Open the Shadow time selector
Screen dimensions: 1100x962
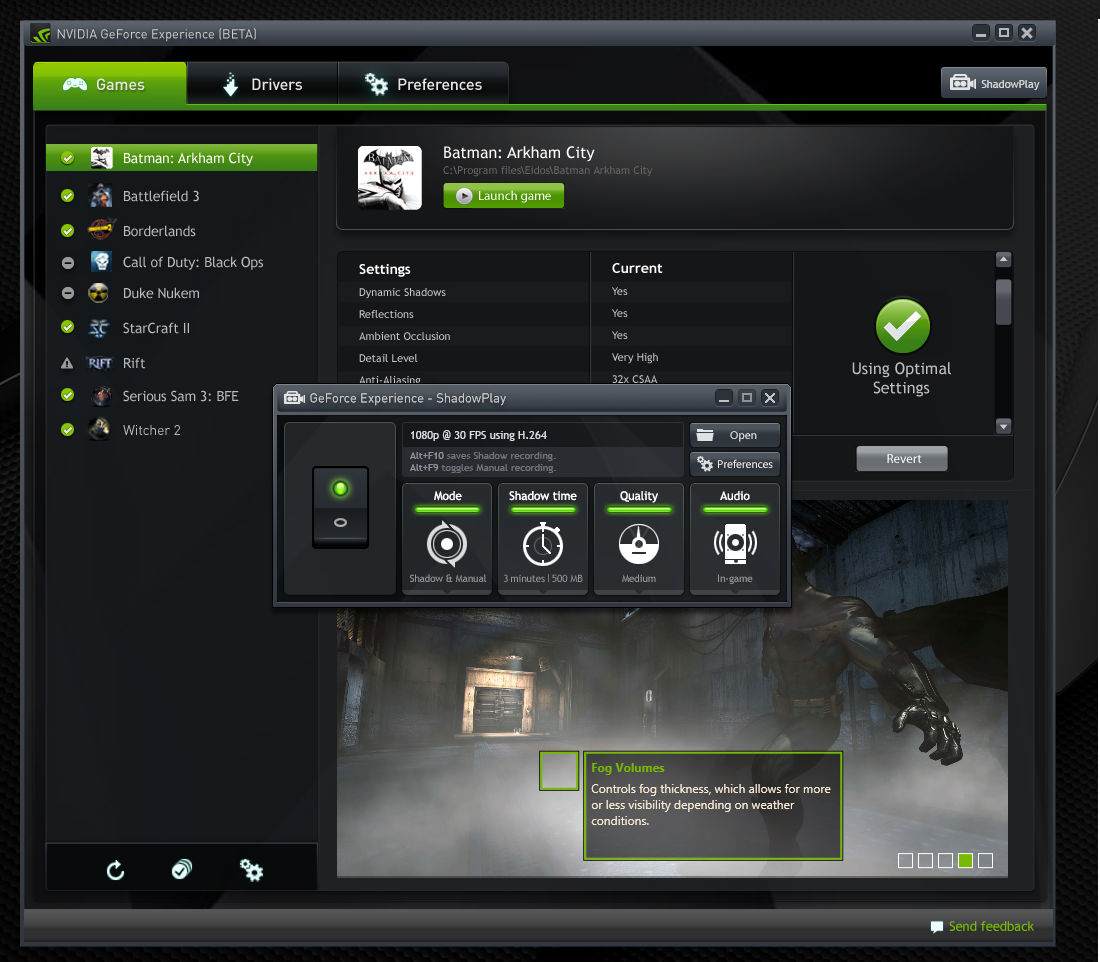click(x=543, y=539)
